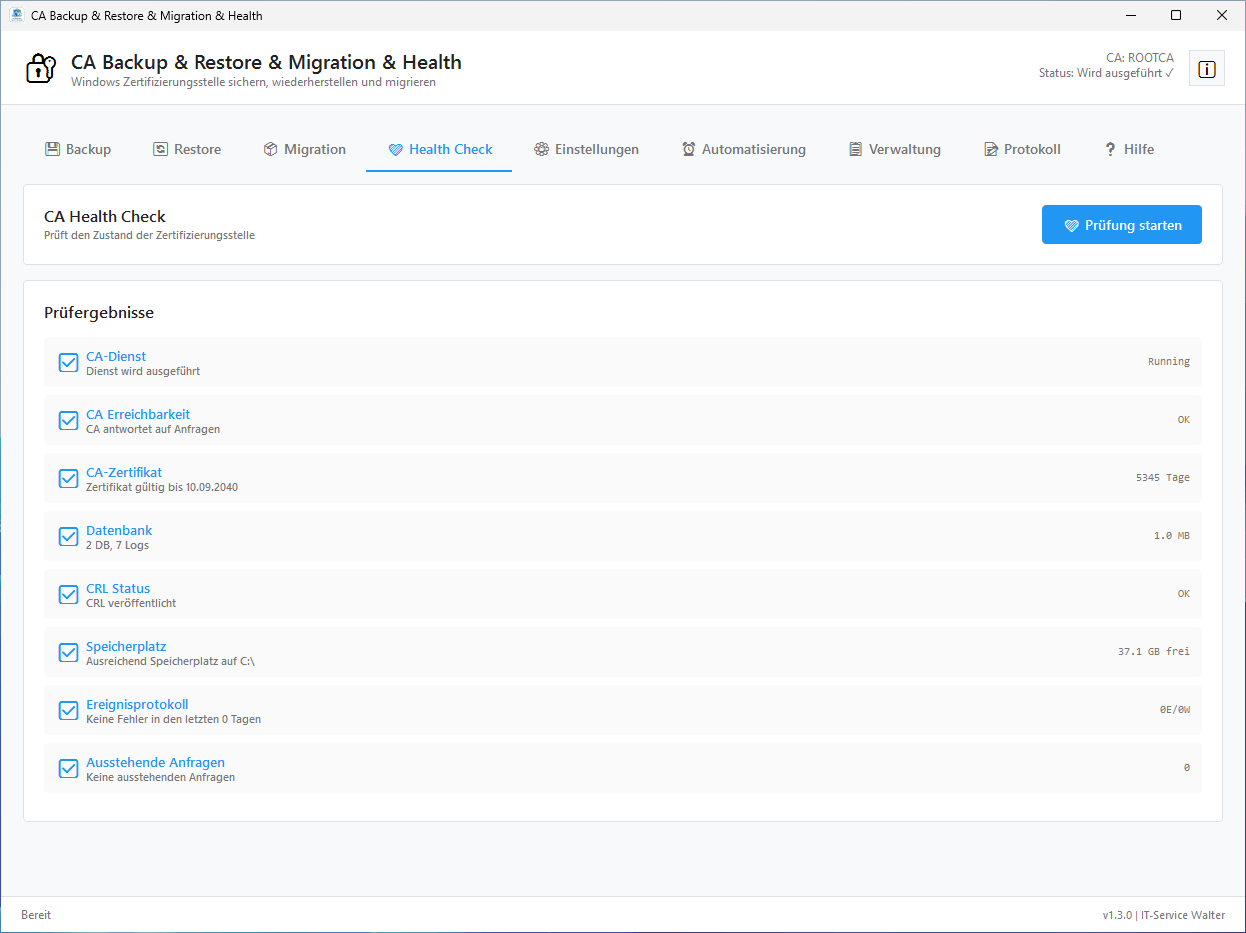The width and height of the screenshot is (1246, 933).
Task: Click the alarm clock icon on Automatisierung tab
Action: point(689,149)
